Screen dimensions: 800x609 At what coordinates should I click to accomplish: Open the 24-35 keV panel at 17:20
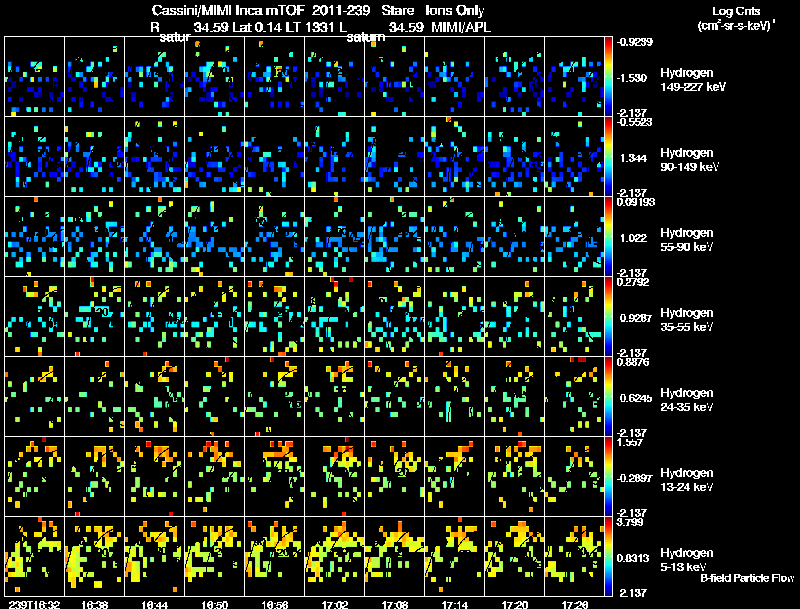[x=515, y=396]
